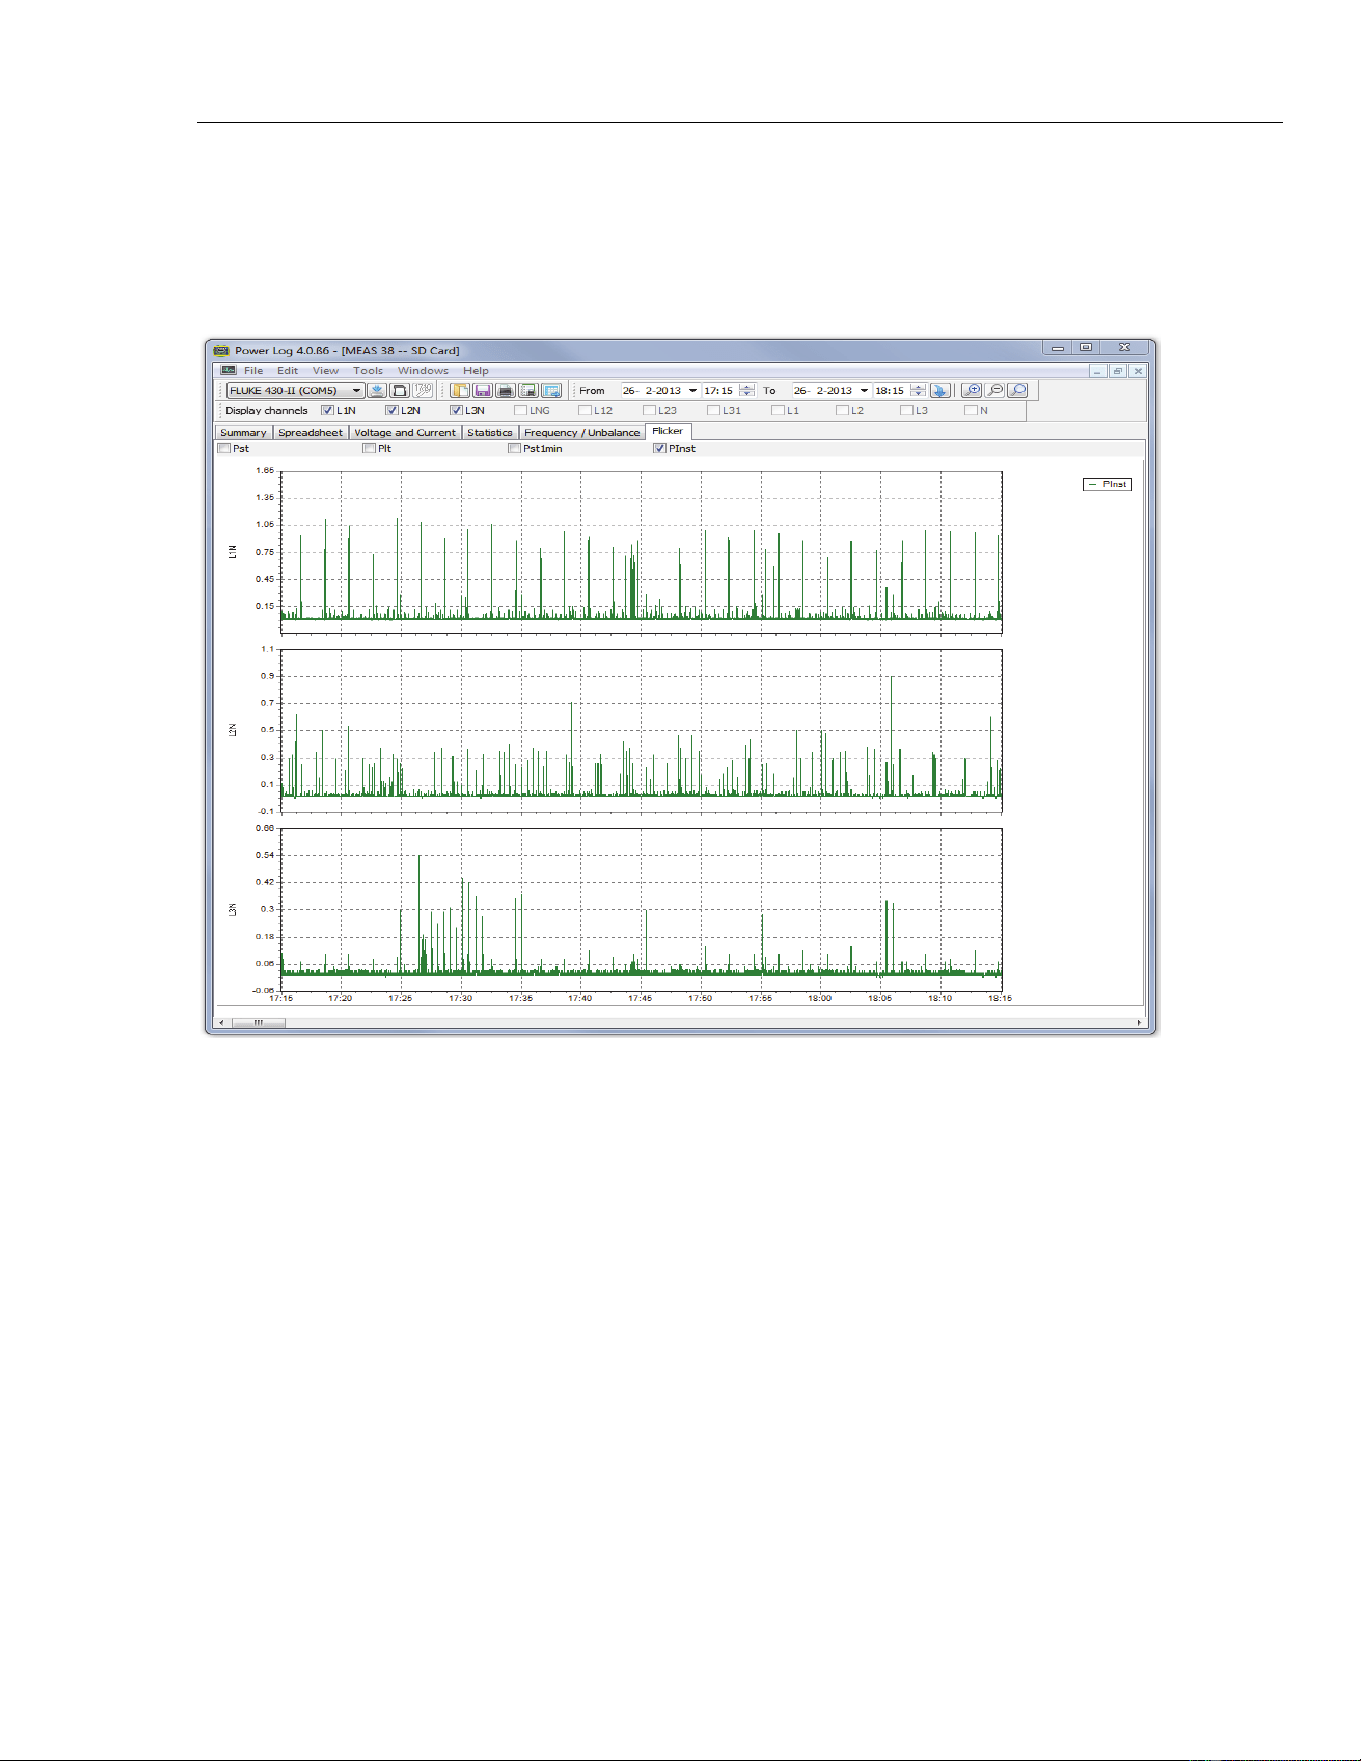Screen dimensions: 1361x1761
Task: Click the 18:00 time axis label
Action: [x=820, y=998]
